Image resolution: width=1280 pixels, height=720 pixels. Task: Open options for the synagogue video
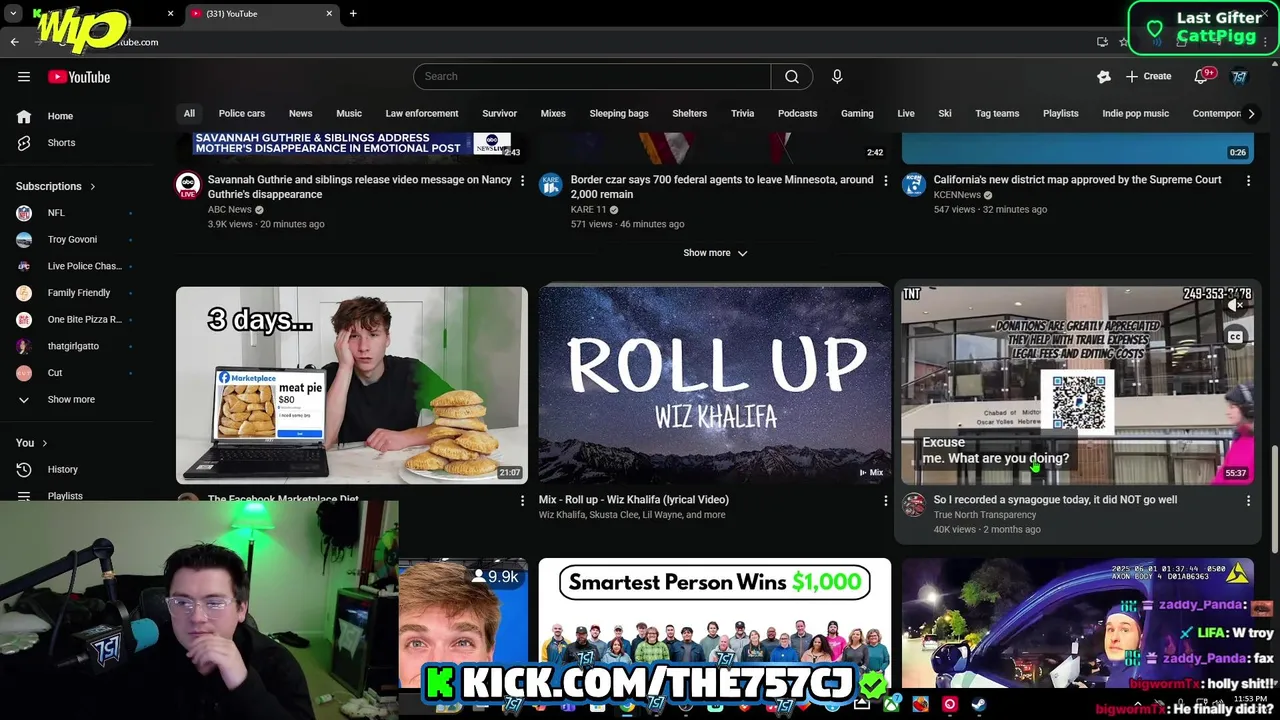[x=1248, y=500]
